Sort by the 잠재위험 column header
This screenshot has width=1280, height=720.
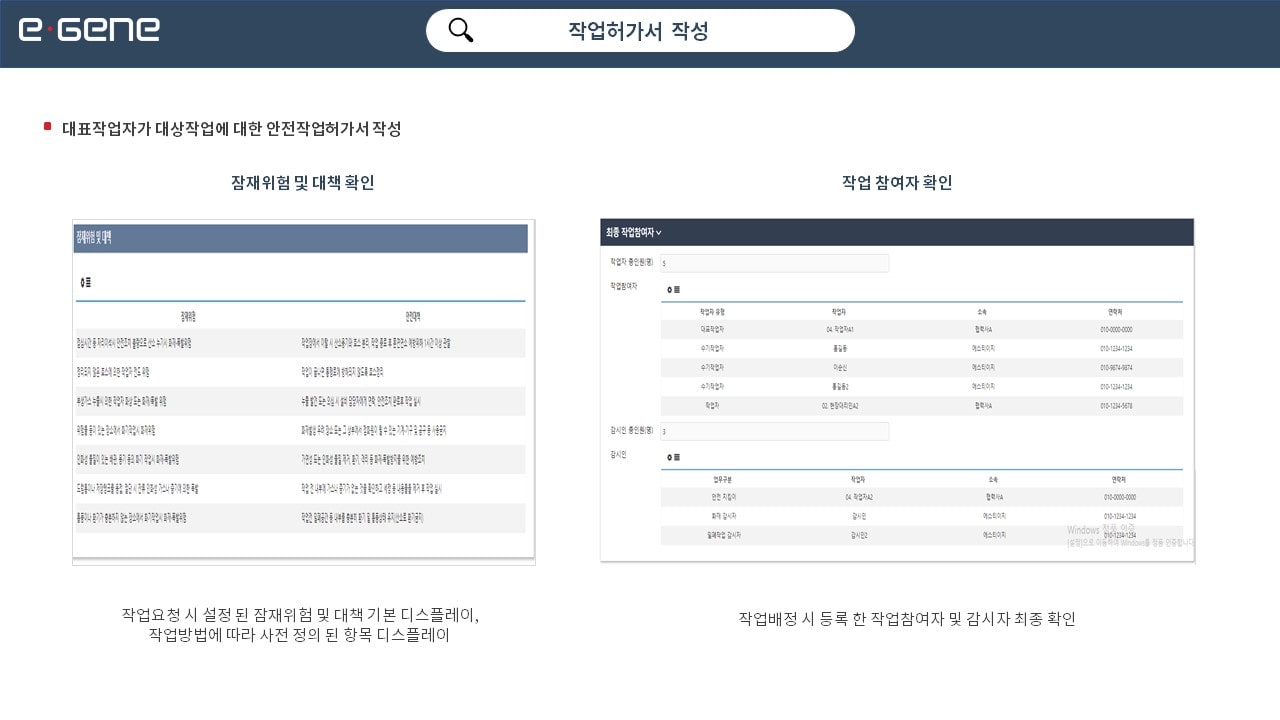click(188, 316)
